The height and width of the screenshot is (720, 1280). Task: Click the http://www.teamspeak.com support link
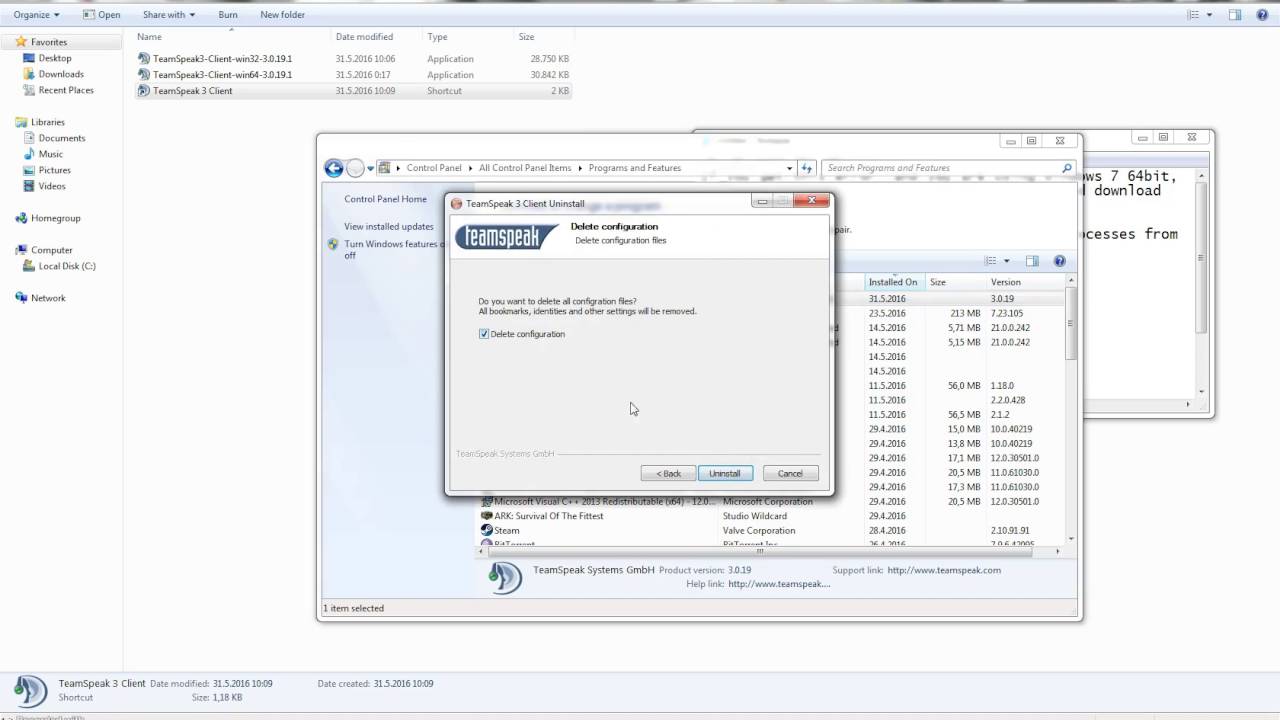[x=944, y=570]
